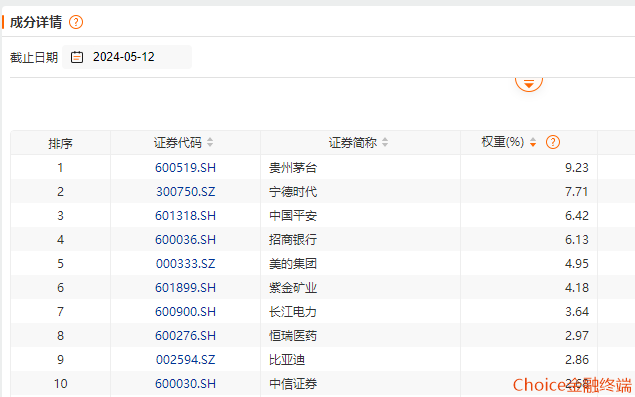
Task: Open stock code 601899.SH
Action: pos(185,288)
